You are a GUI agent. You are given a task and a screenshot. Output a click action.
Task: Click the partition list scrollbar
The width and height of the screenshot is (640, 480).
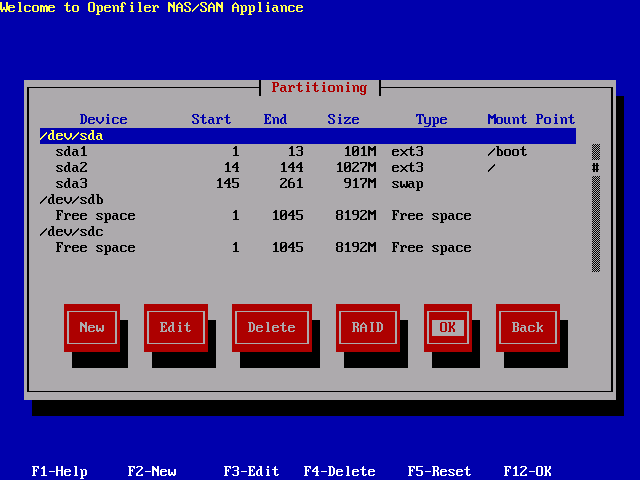tap(596, 208)
